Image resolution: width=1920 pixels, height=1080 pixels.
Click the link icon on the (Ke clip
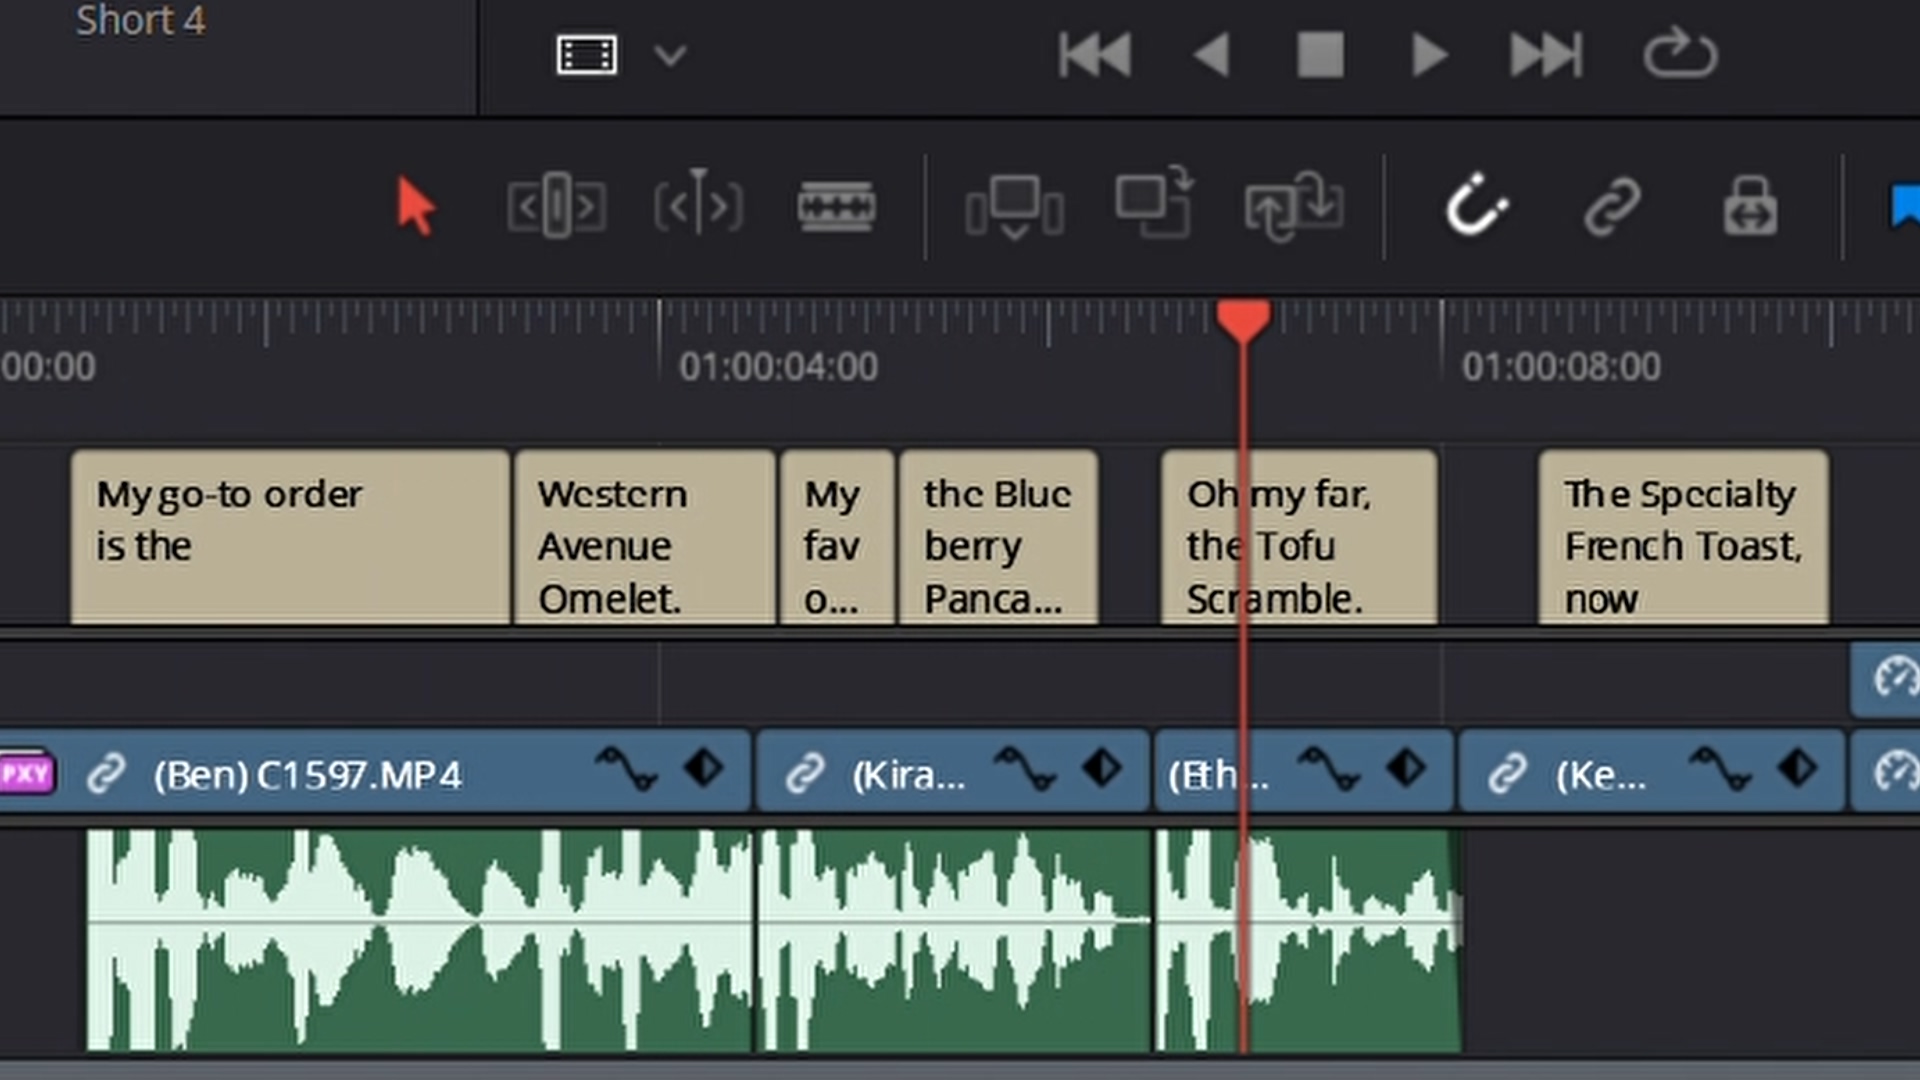pos(1506,773)
